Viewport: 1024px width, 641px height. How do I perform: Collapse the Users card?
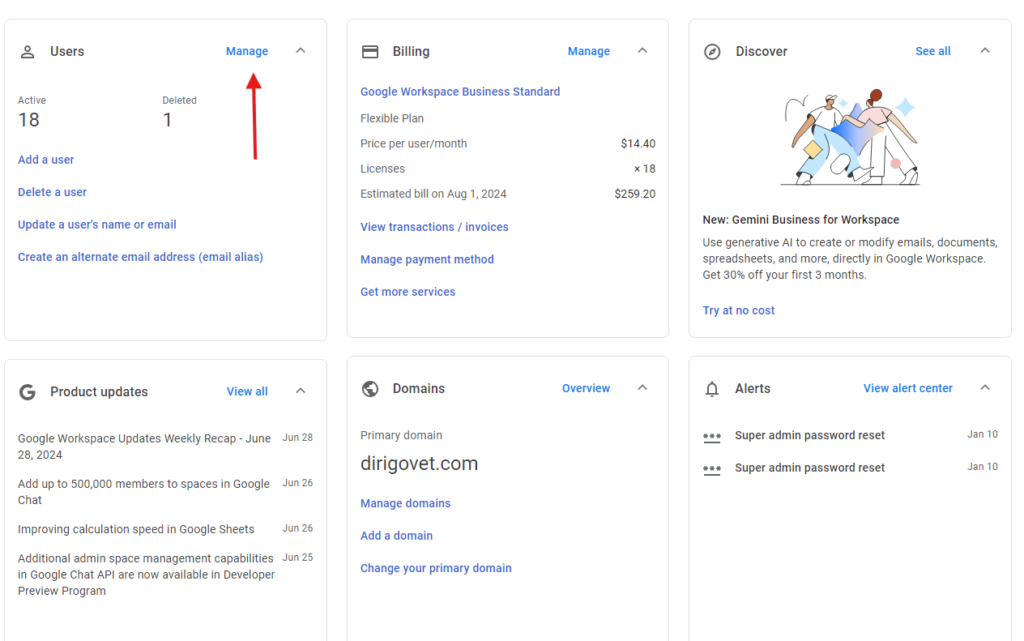coord(301,51)
